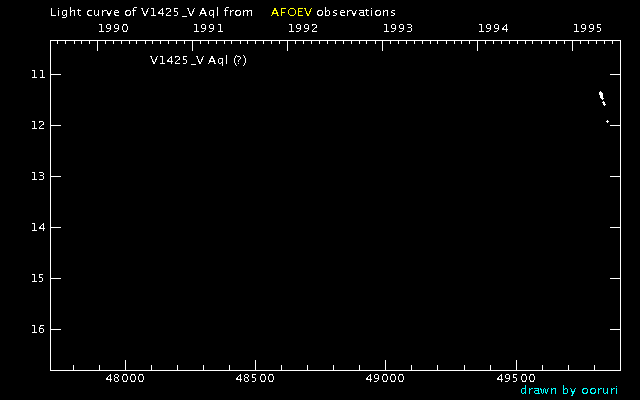Click the 48000 Julian date axis label
Viewport: 640px width, 400px height.
(x=125, y=380)
